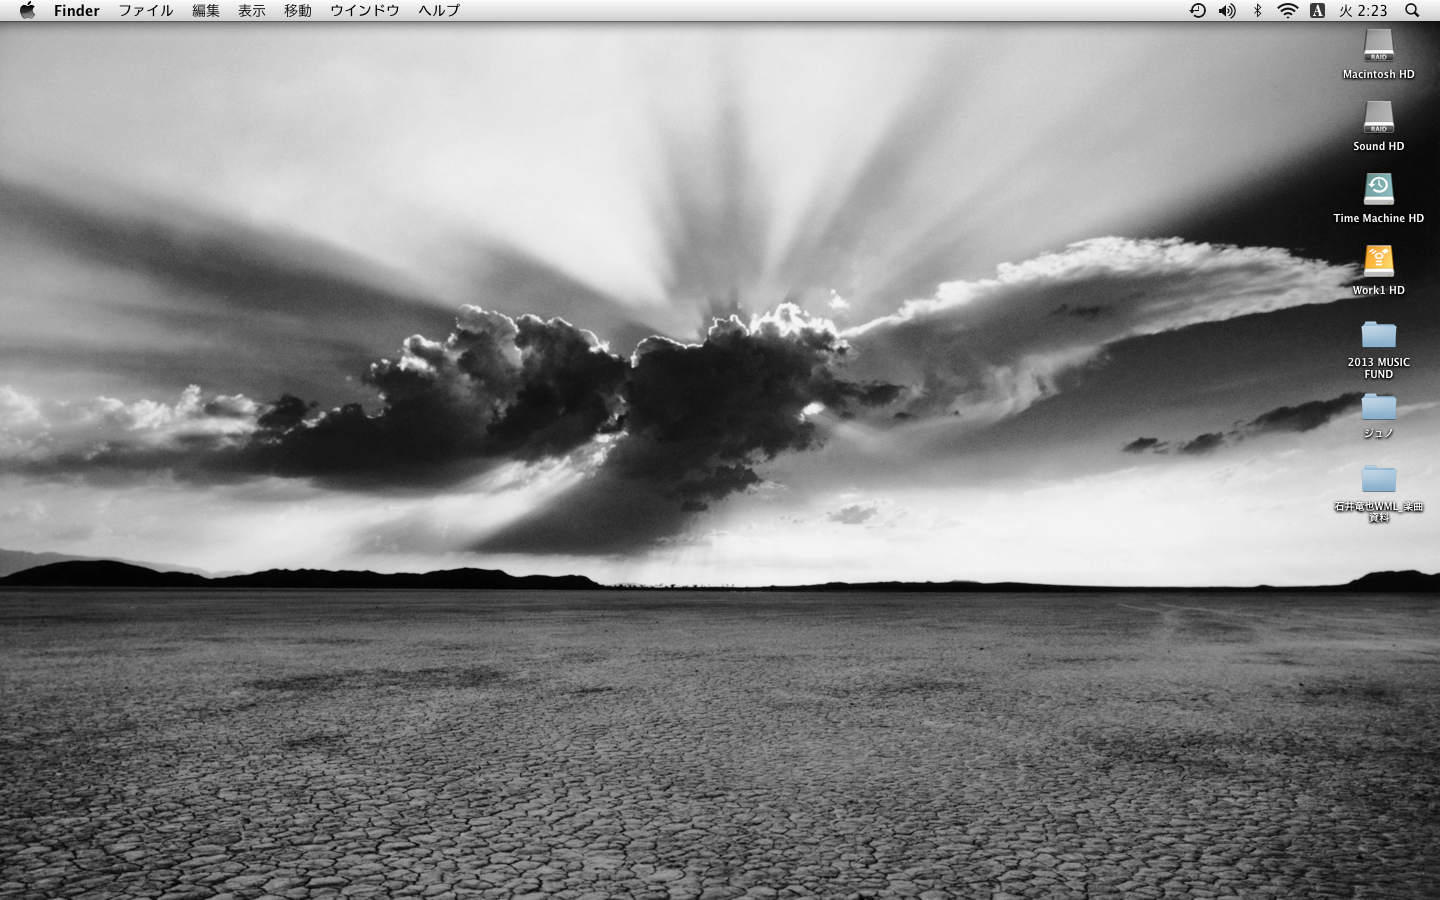The width and height of the screenshot is (1440, 900).
Task: Open the Apple menu
Action: click(27, 10)
